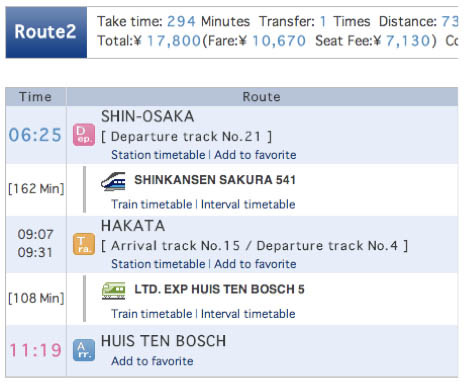The image size is (465, 386).
Task: Click the blue Arr. arrival icon
Action: (84, 350)
